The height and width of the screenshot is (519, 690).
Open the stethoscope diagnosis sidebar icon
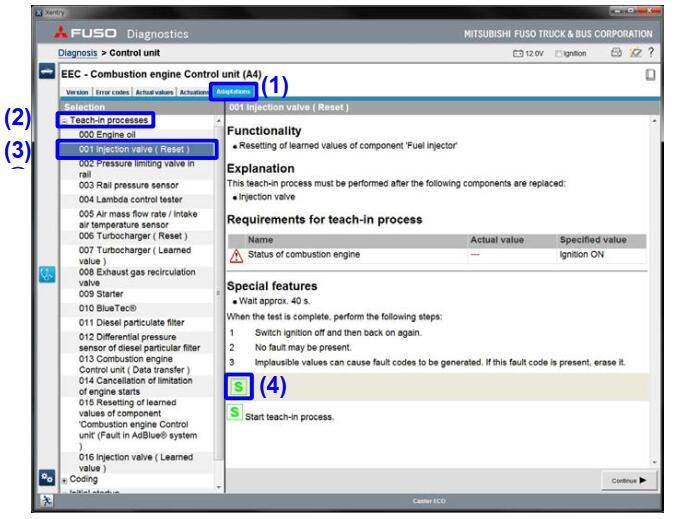[47, 274]
